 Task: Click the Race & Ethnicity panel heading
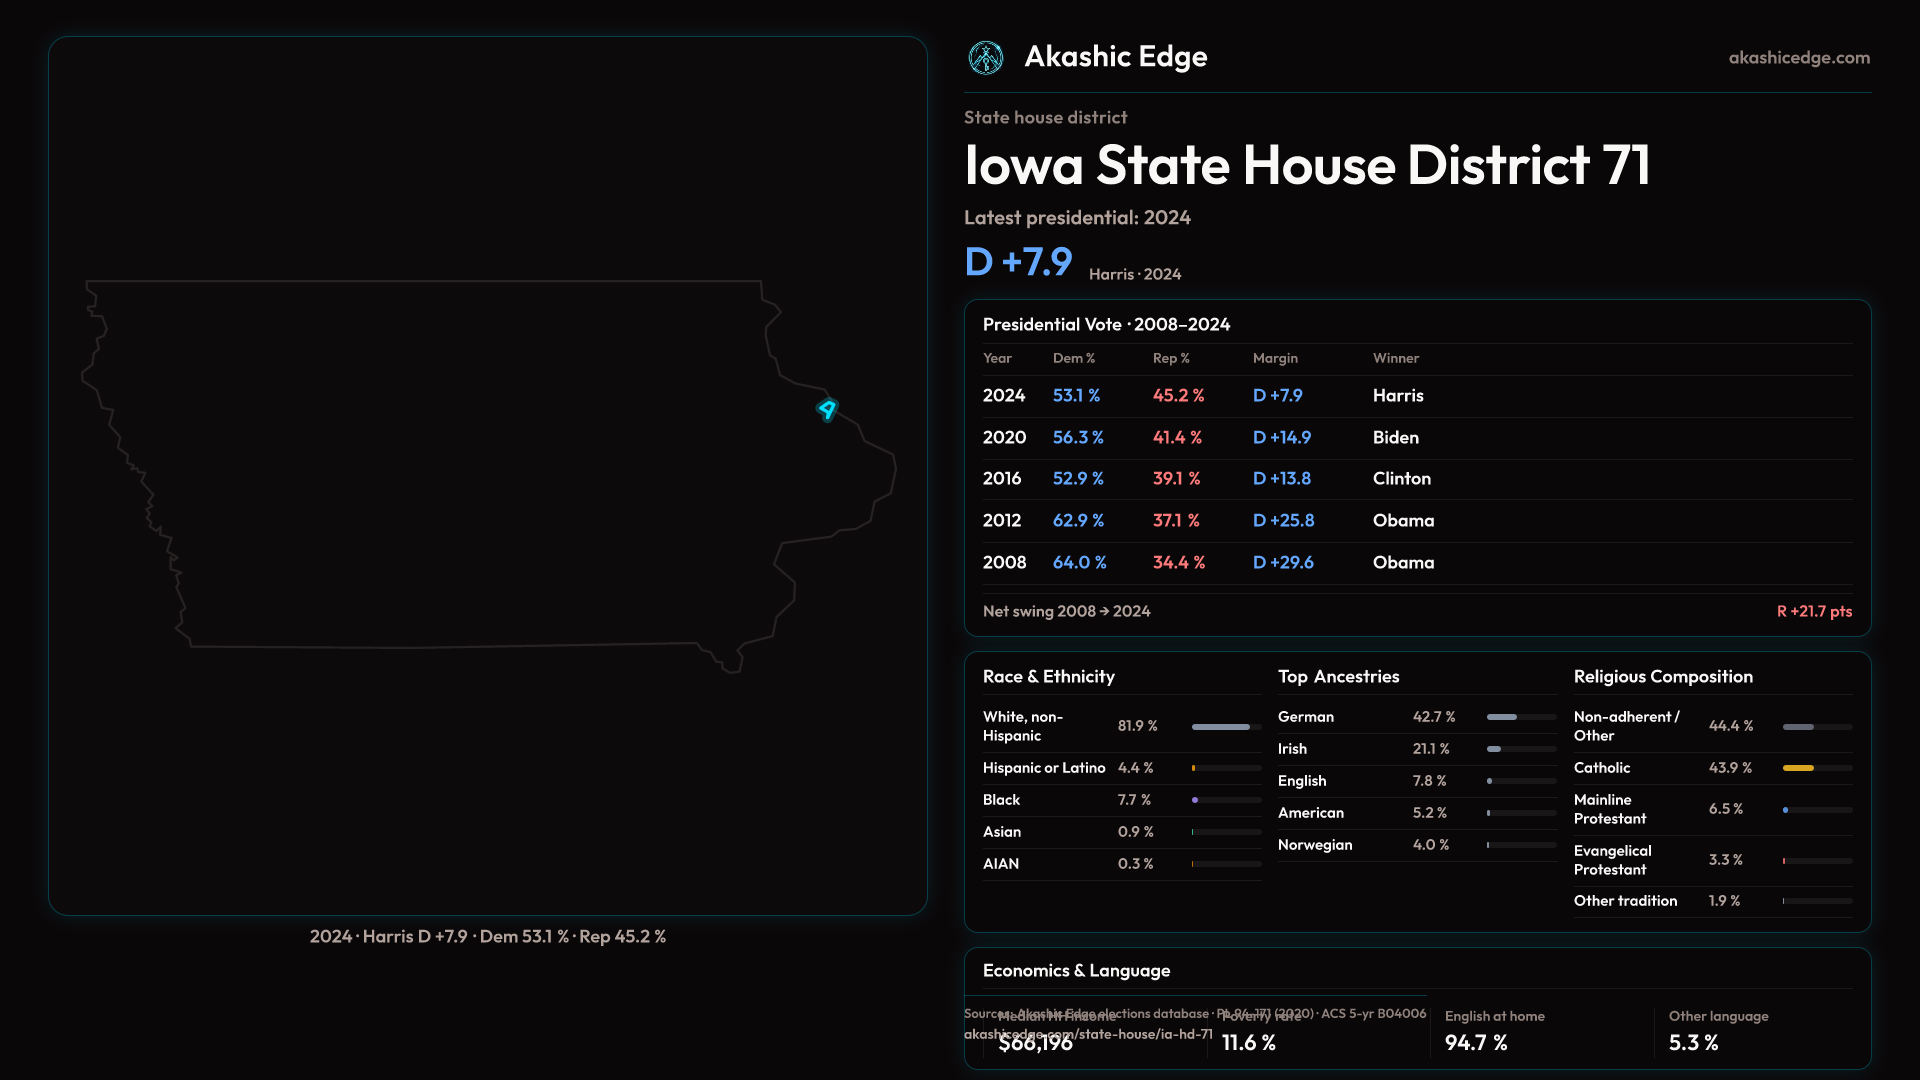(1048, 677)
